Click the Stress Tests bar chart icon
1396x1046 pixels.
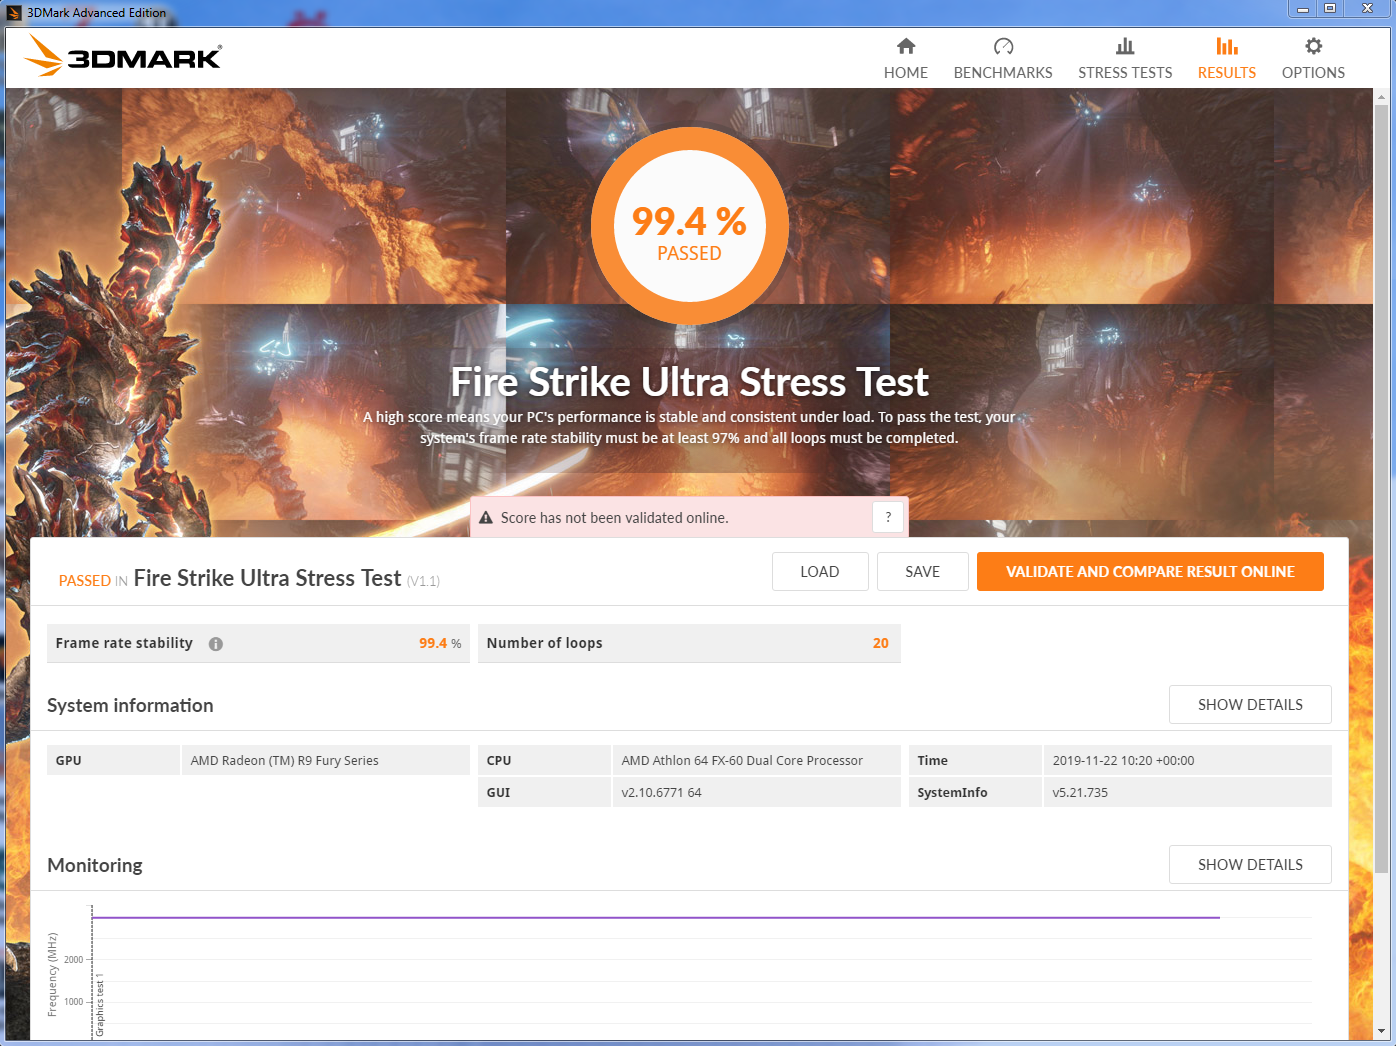click(1125, 46)
